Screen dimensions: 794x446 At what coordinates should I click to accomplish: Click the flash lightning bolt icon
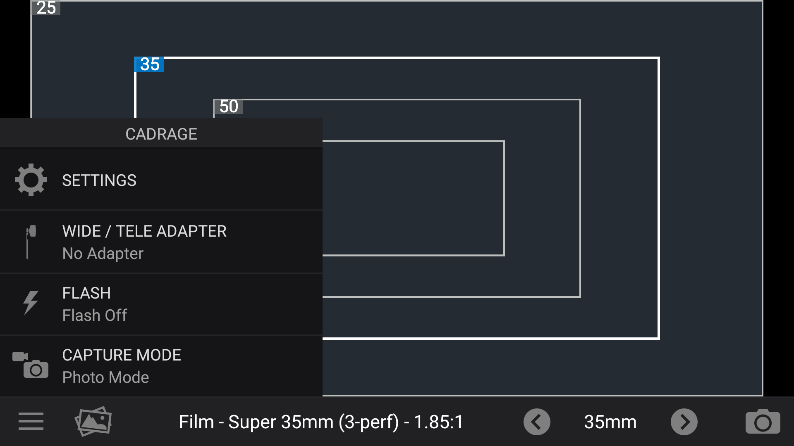point(31,303)
